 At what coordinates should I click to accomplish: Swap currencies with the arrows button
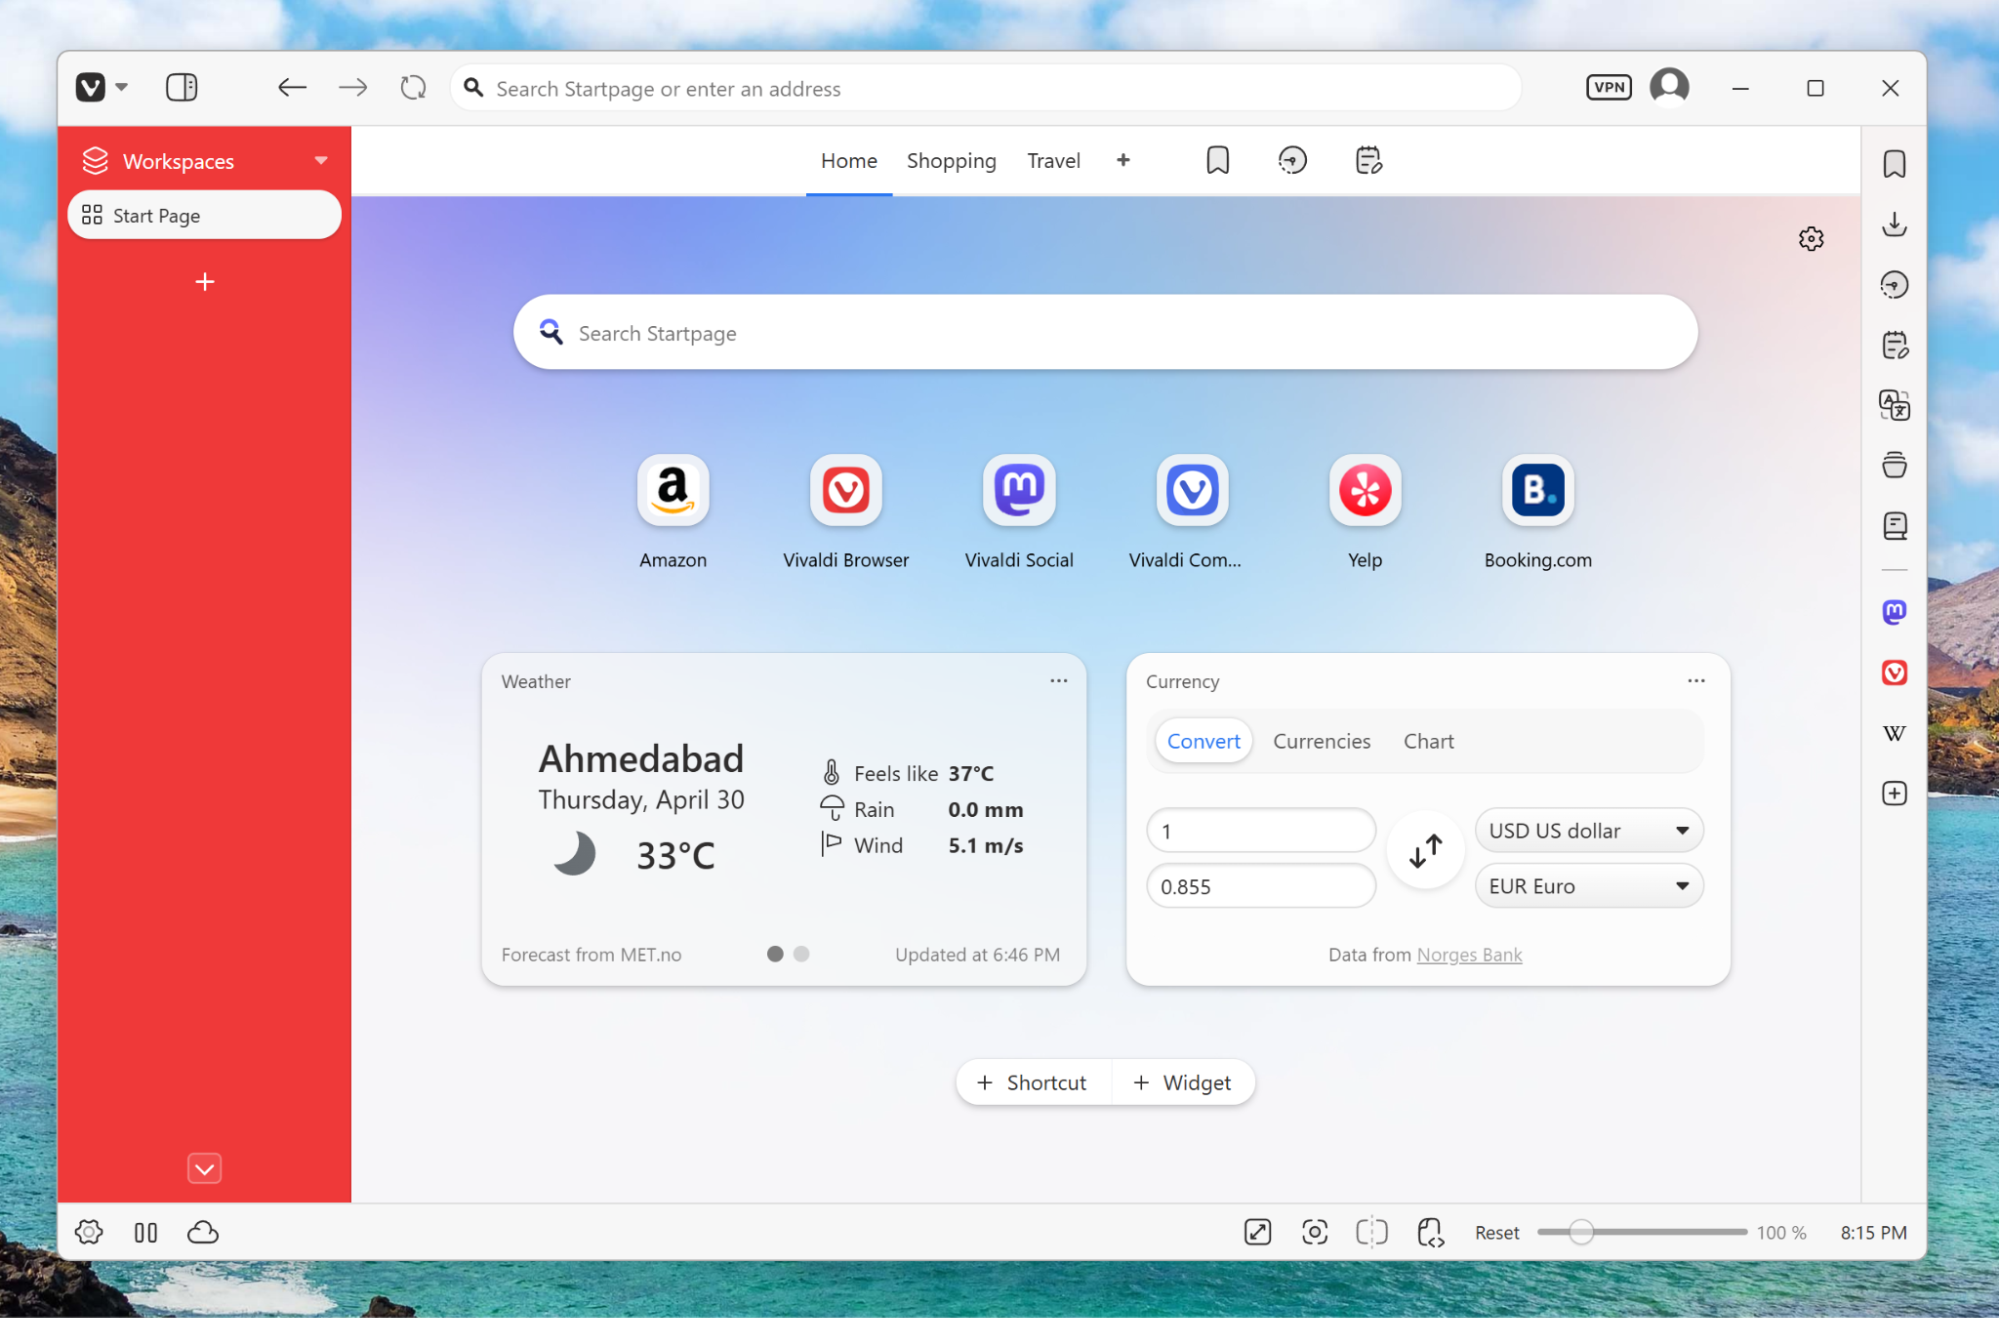1425,851
